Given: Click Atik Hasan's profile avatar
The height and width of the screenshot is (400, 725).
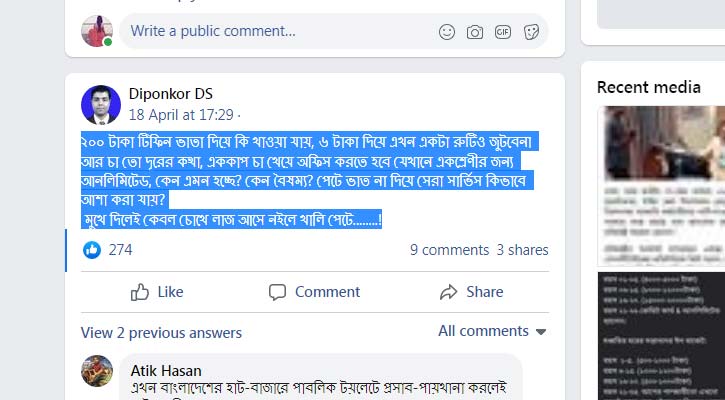Looking at the screenshot, I should point(97,371).
